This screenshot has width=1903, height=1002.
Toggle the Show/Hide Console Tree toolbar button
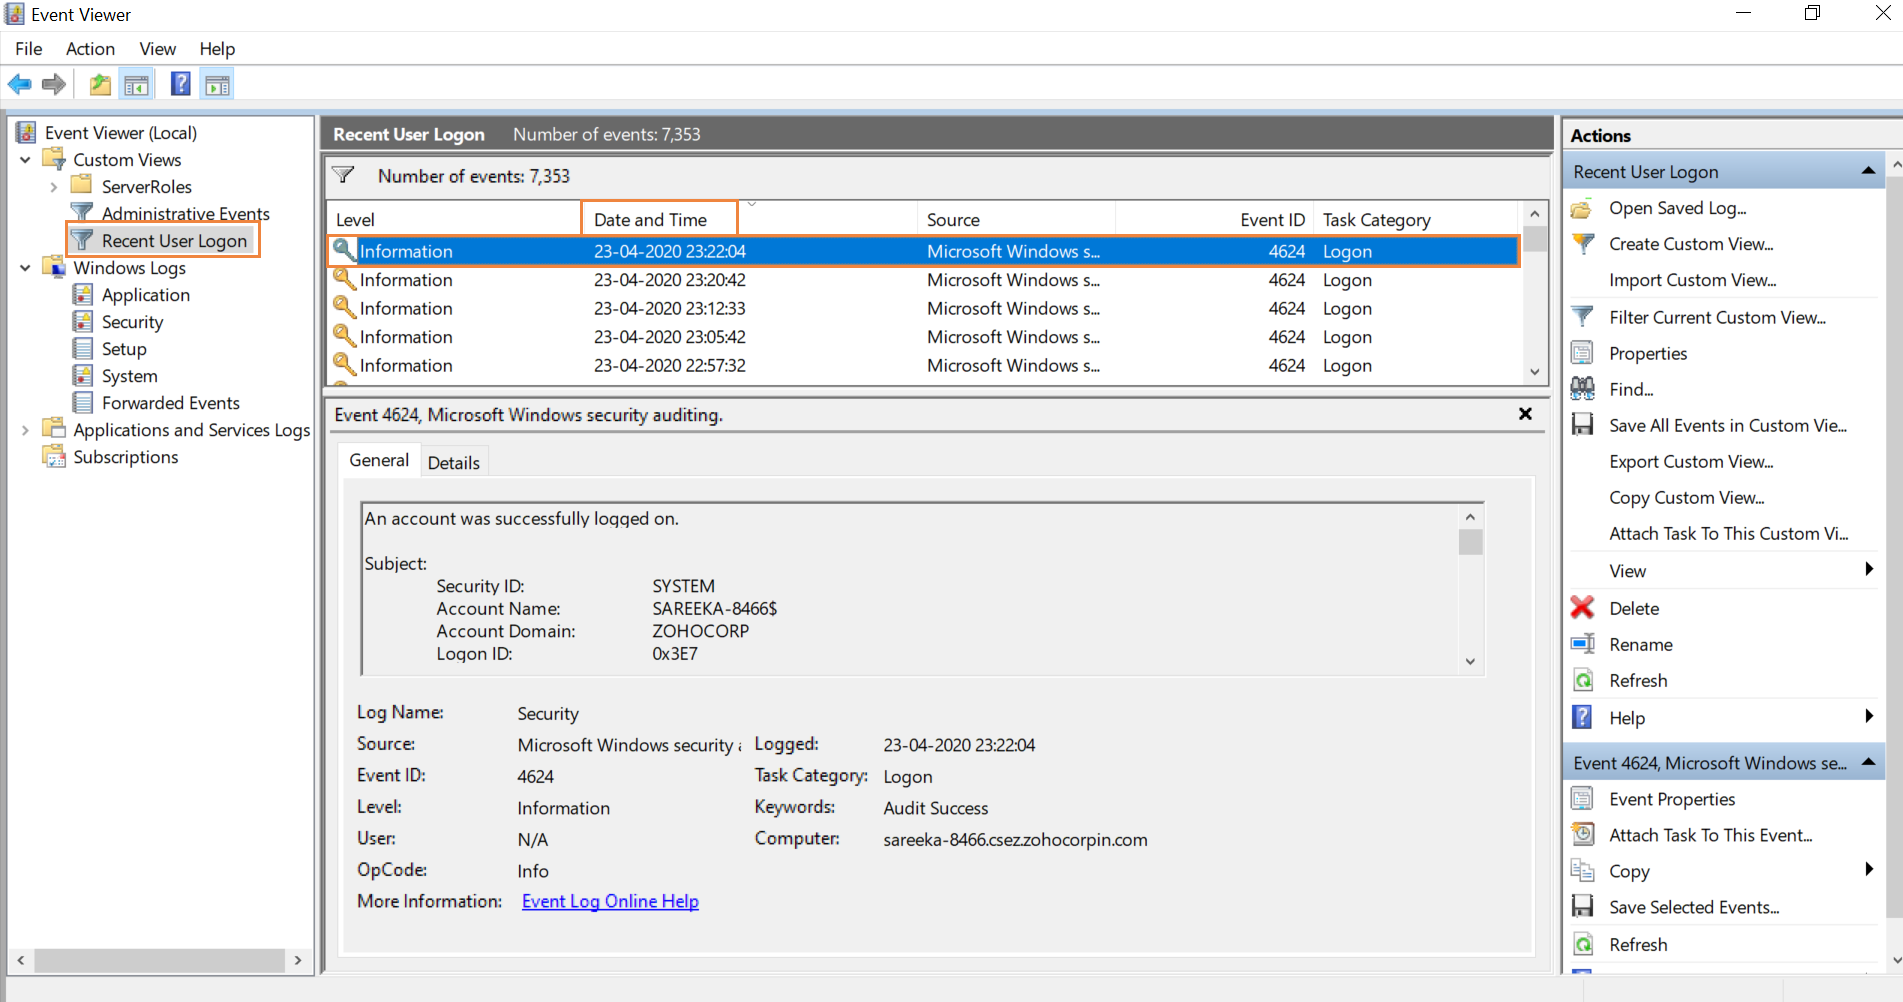[x=137, y=84]
